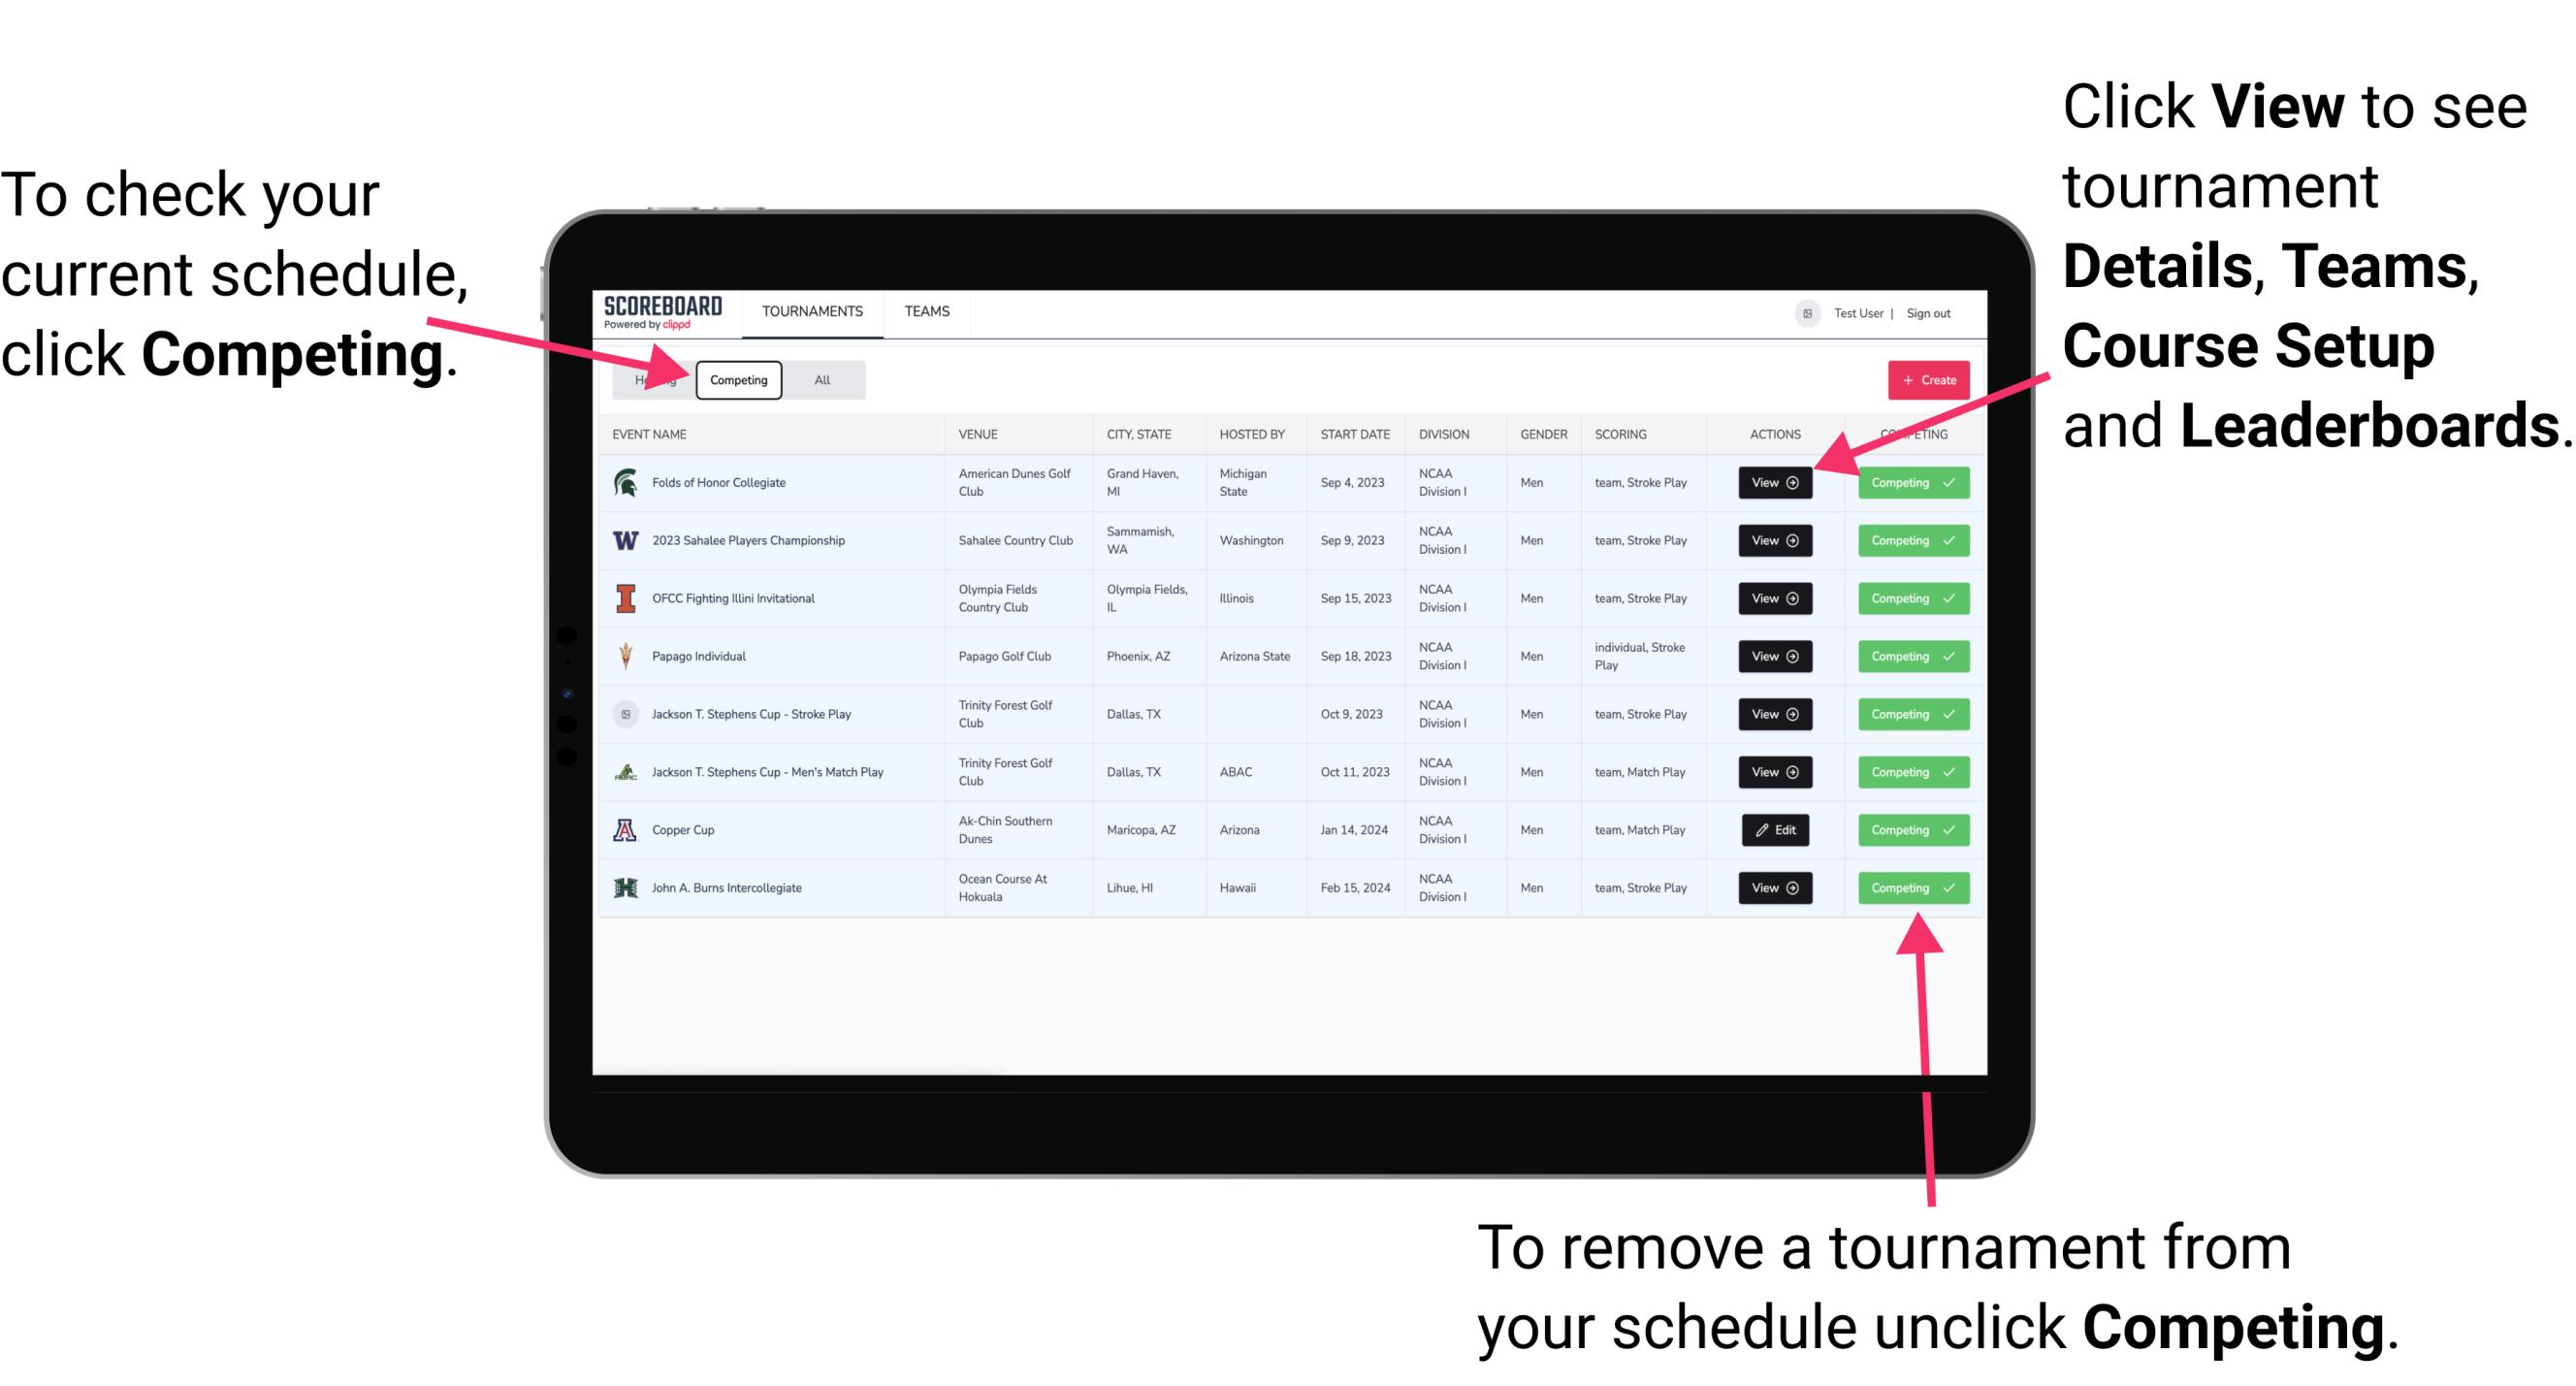The image size is (2576, 1386).
Task: Select the Competing filter tab
Action: 739,379
